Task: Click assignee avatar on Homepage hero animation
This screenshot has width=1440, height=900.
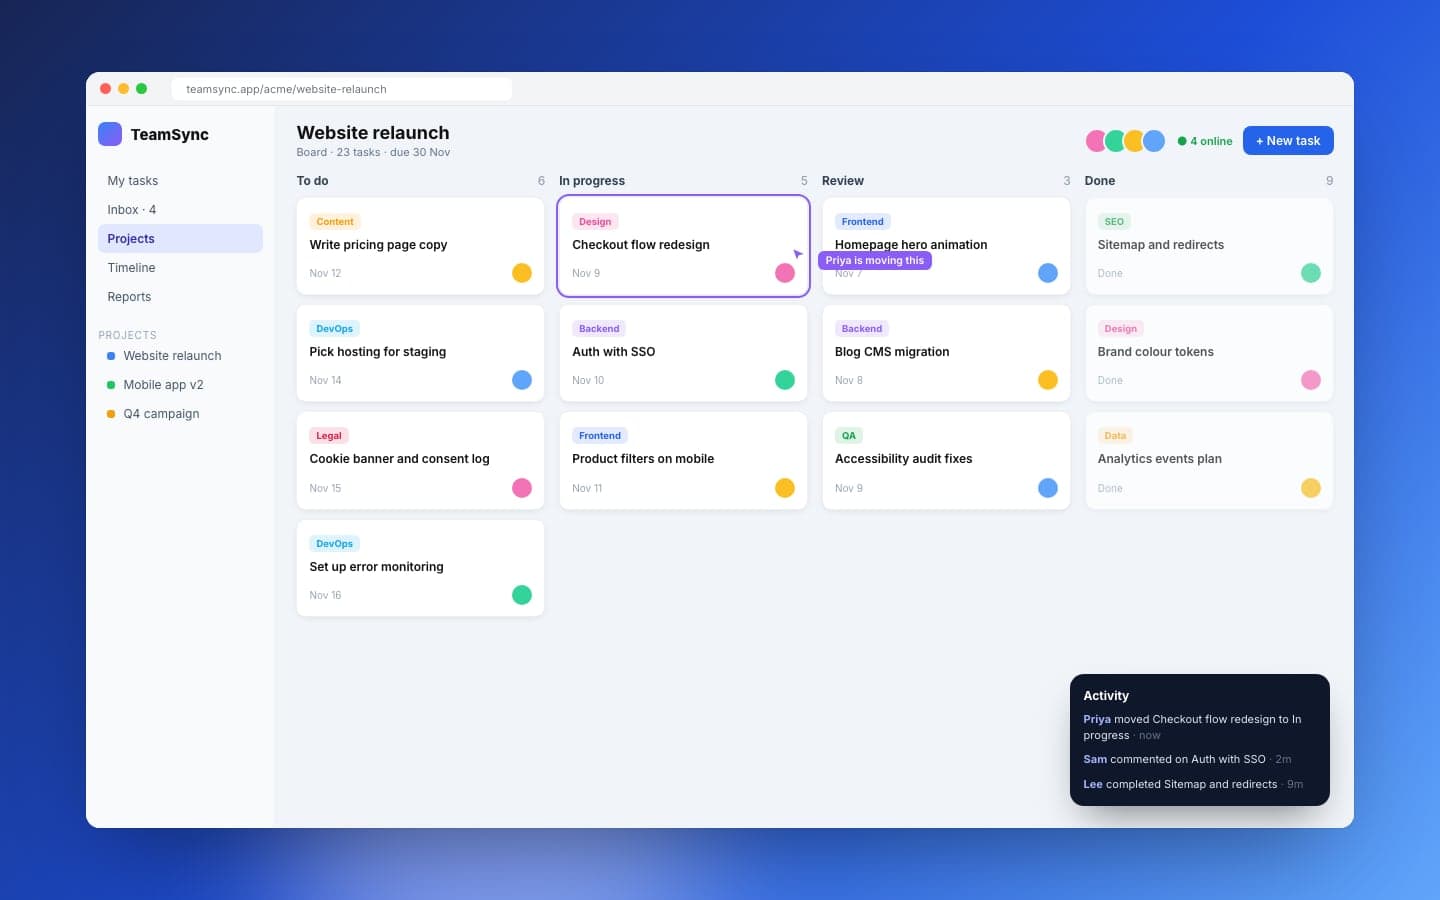Action: (1048, 273)
